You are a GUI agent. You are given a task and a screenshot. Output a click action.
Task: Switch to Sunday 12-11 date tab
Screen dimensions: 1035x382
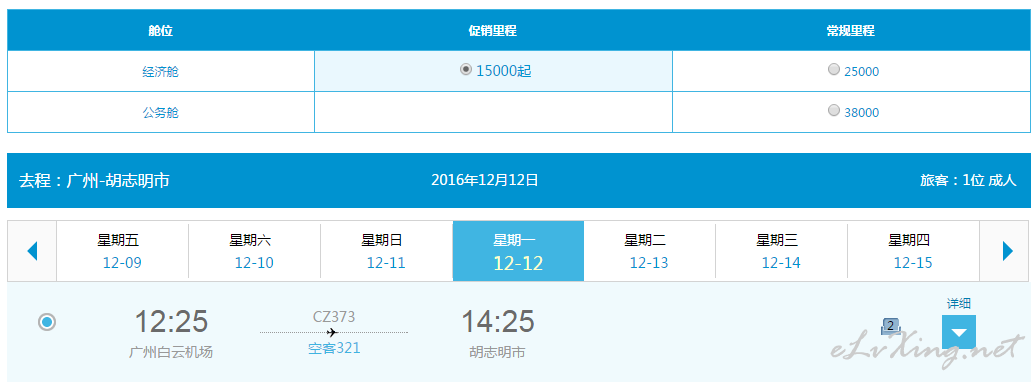386,251
